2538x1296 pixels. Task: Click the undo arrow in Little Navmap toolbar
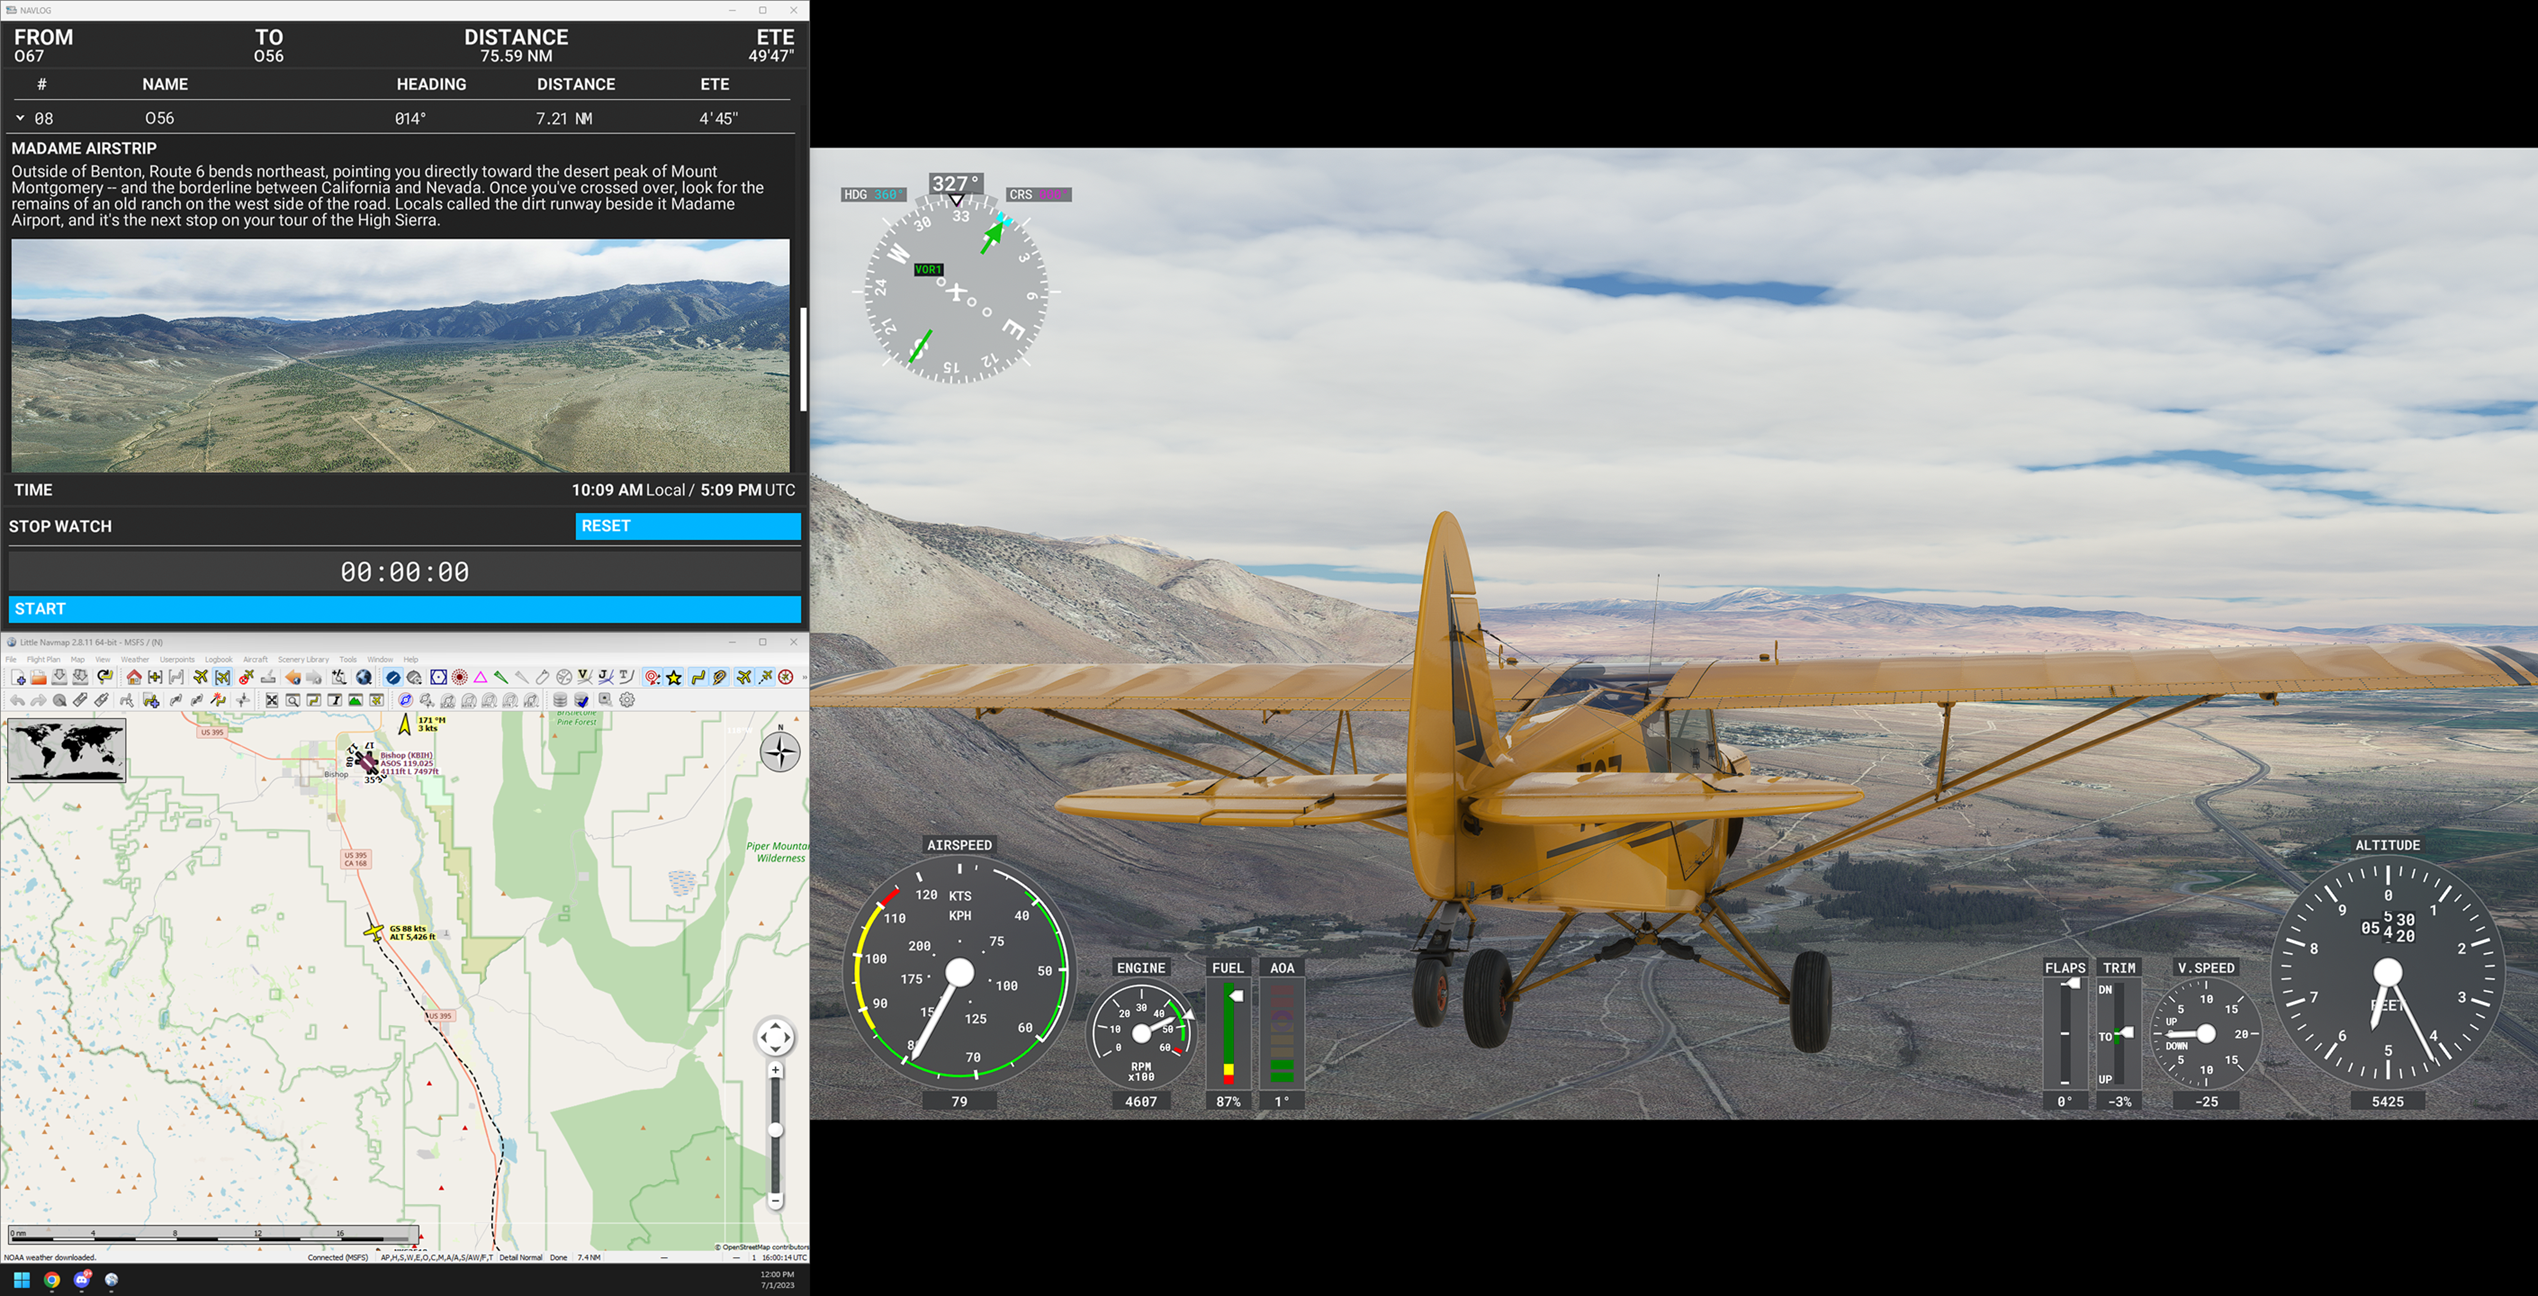pos(17,700)
